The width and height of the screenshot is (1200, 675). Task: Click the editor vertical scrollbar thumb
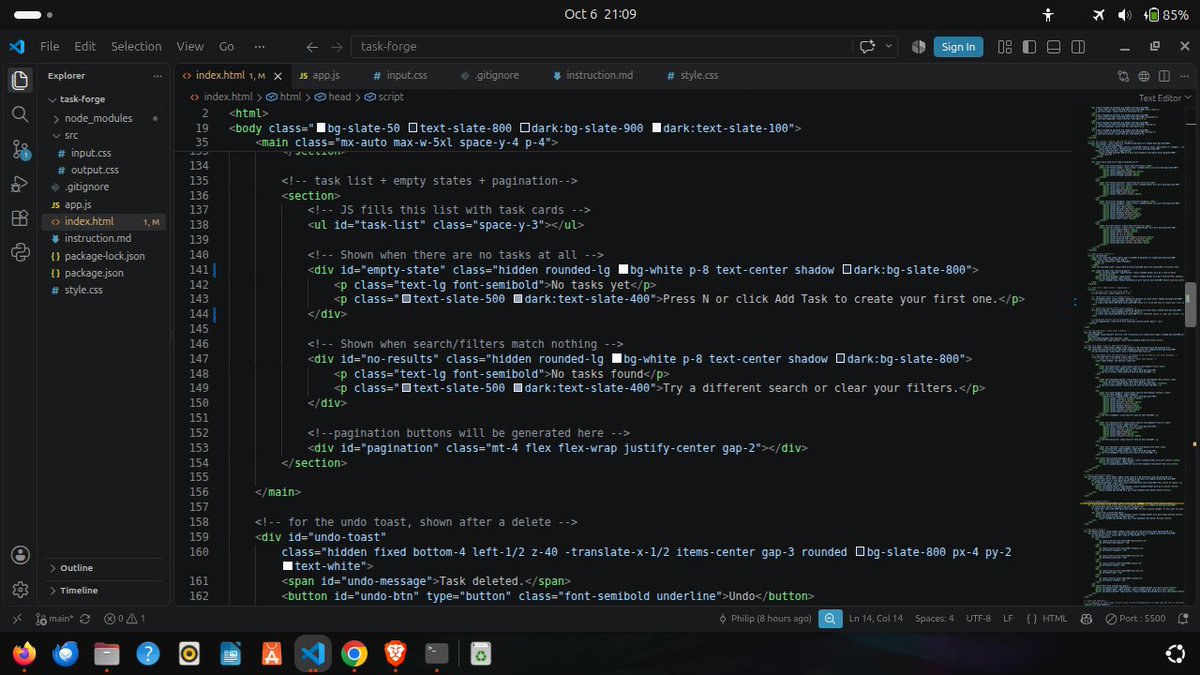[x=1190, y=304]
